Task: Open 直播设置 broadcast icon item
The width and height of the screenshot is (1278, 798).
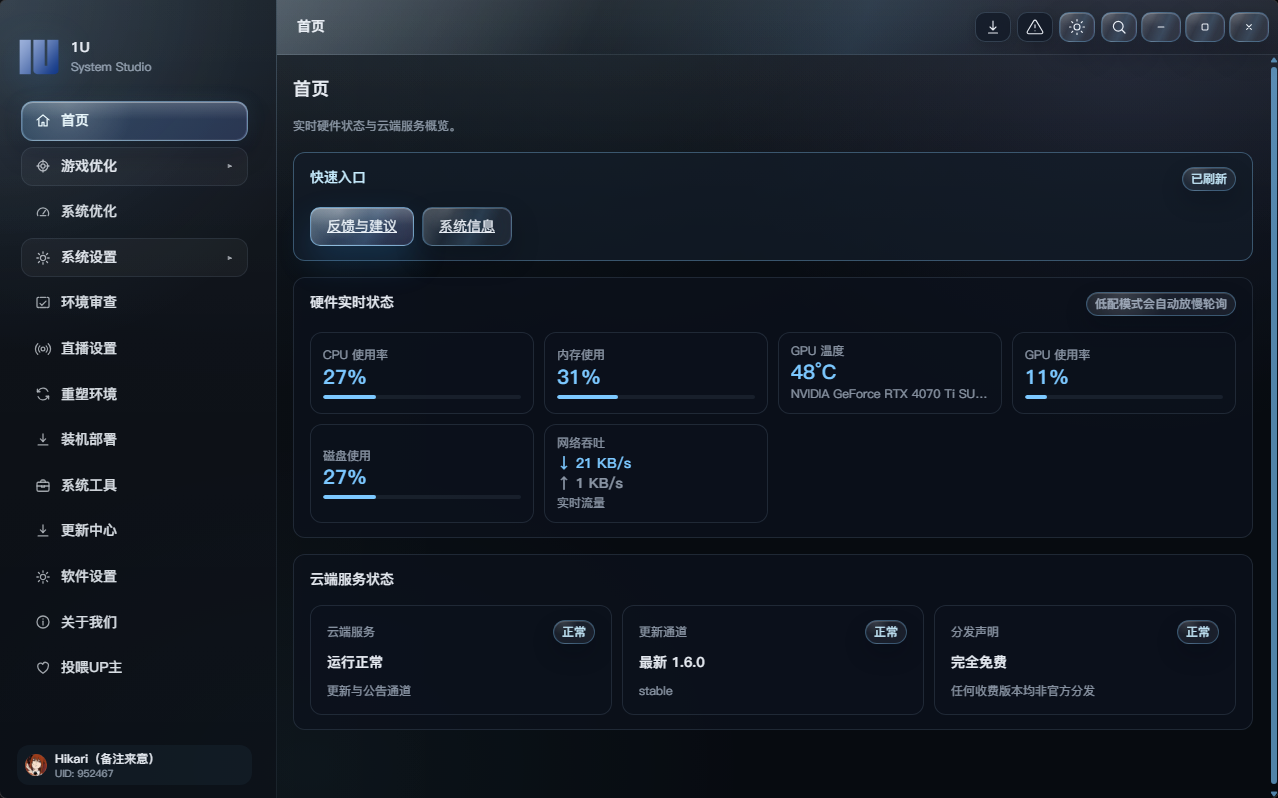Action: click(43, 349)
